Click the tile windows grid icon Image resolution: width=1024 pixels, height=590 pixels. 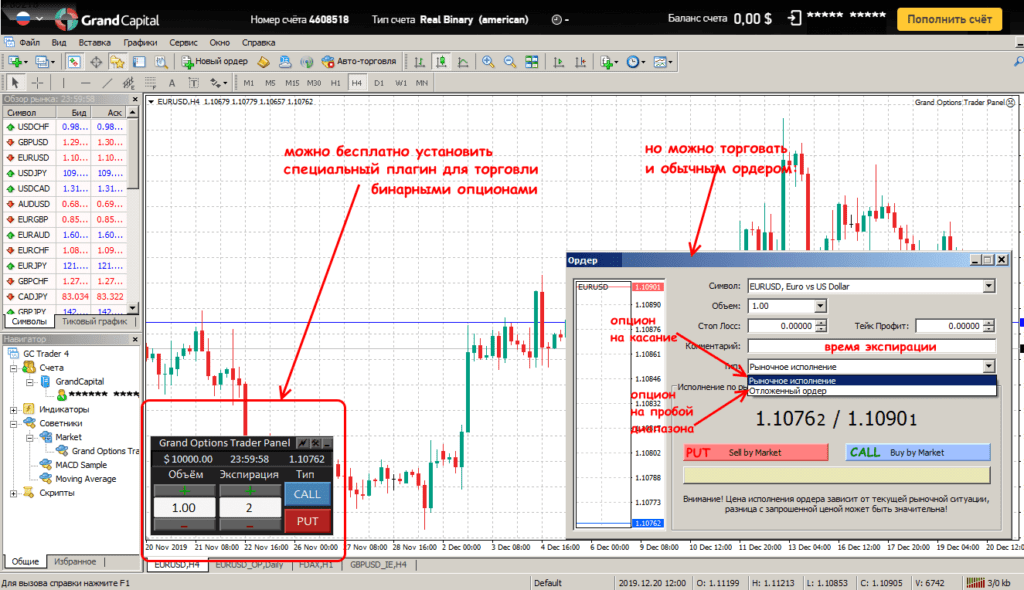531,62
